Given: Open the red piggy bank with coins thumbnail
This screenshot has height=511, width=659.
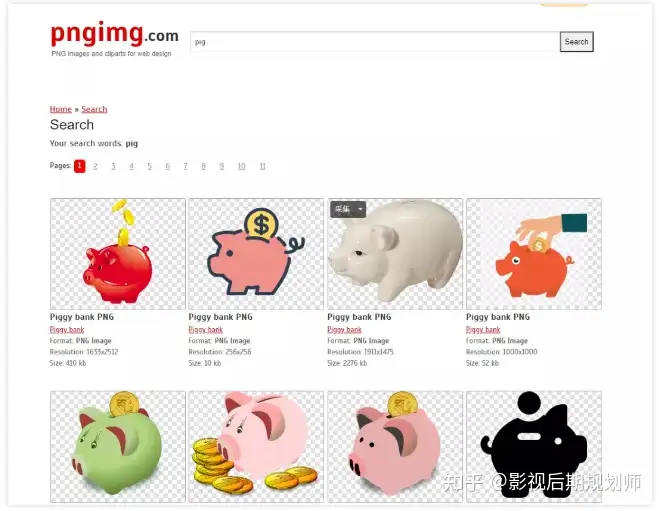Looking at the screenshot, I should [x=118, y=254].
